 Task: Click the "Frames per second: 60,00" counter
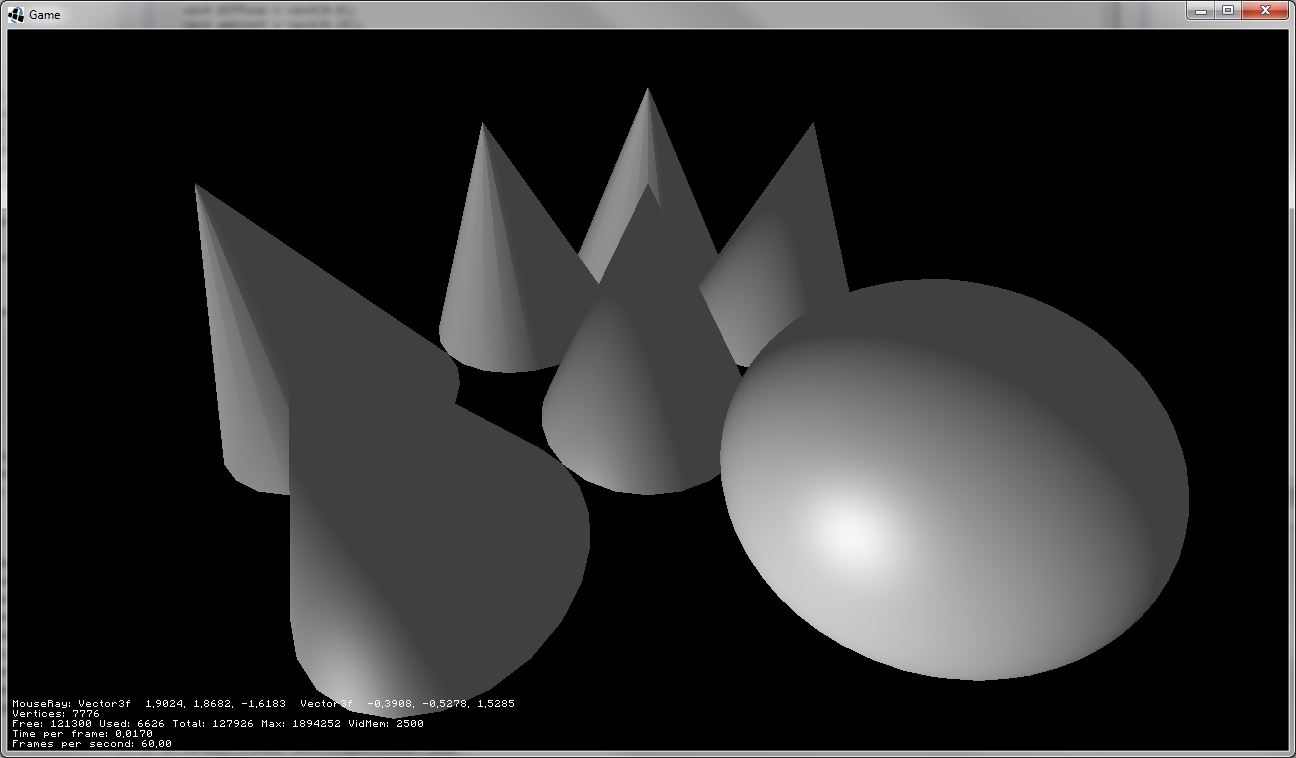(x=92, y=743)
